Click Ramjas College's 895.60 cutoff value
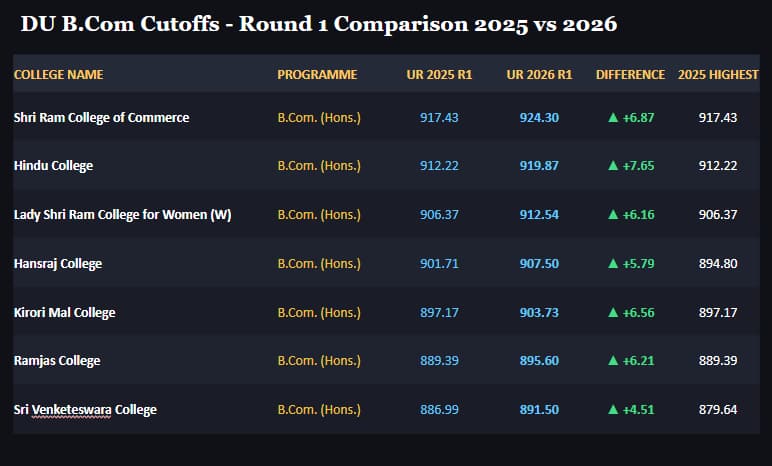This screenshot has width=772, height=466. (x=539, y=361)
